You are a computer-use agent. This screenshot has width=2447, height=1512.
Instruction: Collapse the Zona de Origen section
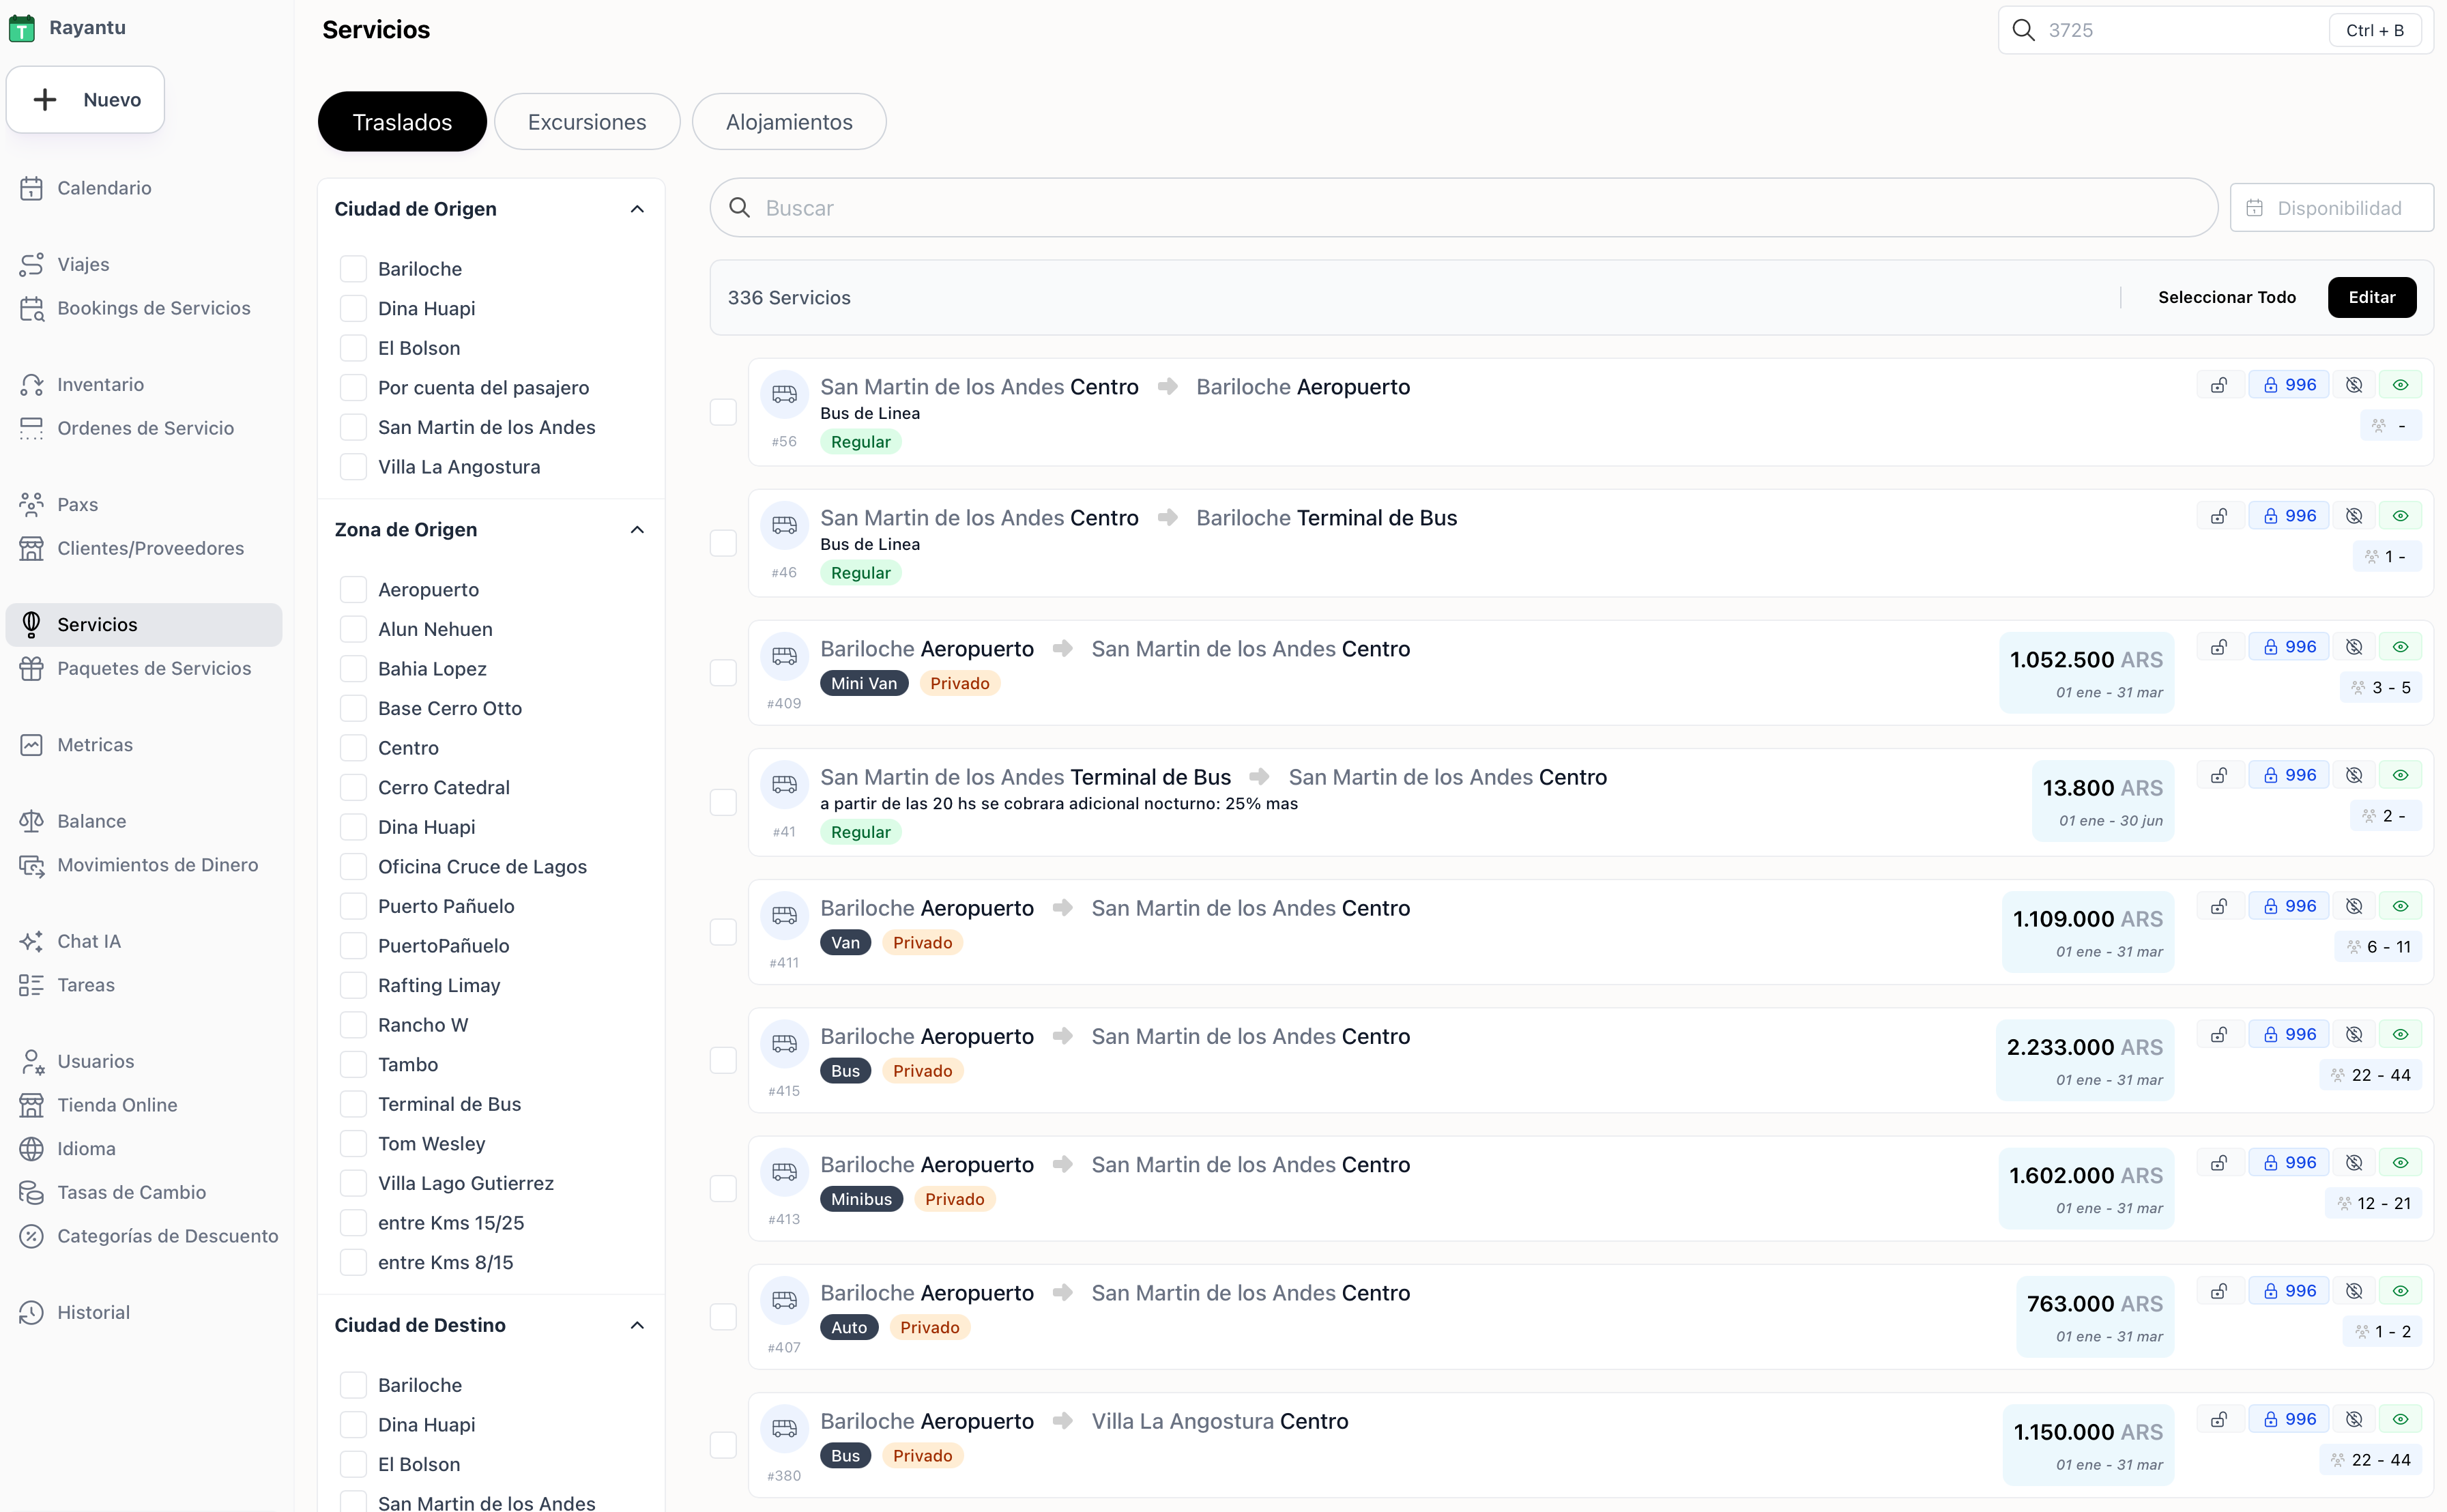tap(638, 529)
